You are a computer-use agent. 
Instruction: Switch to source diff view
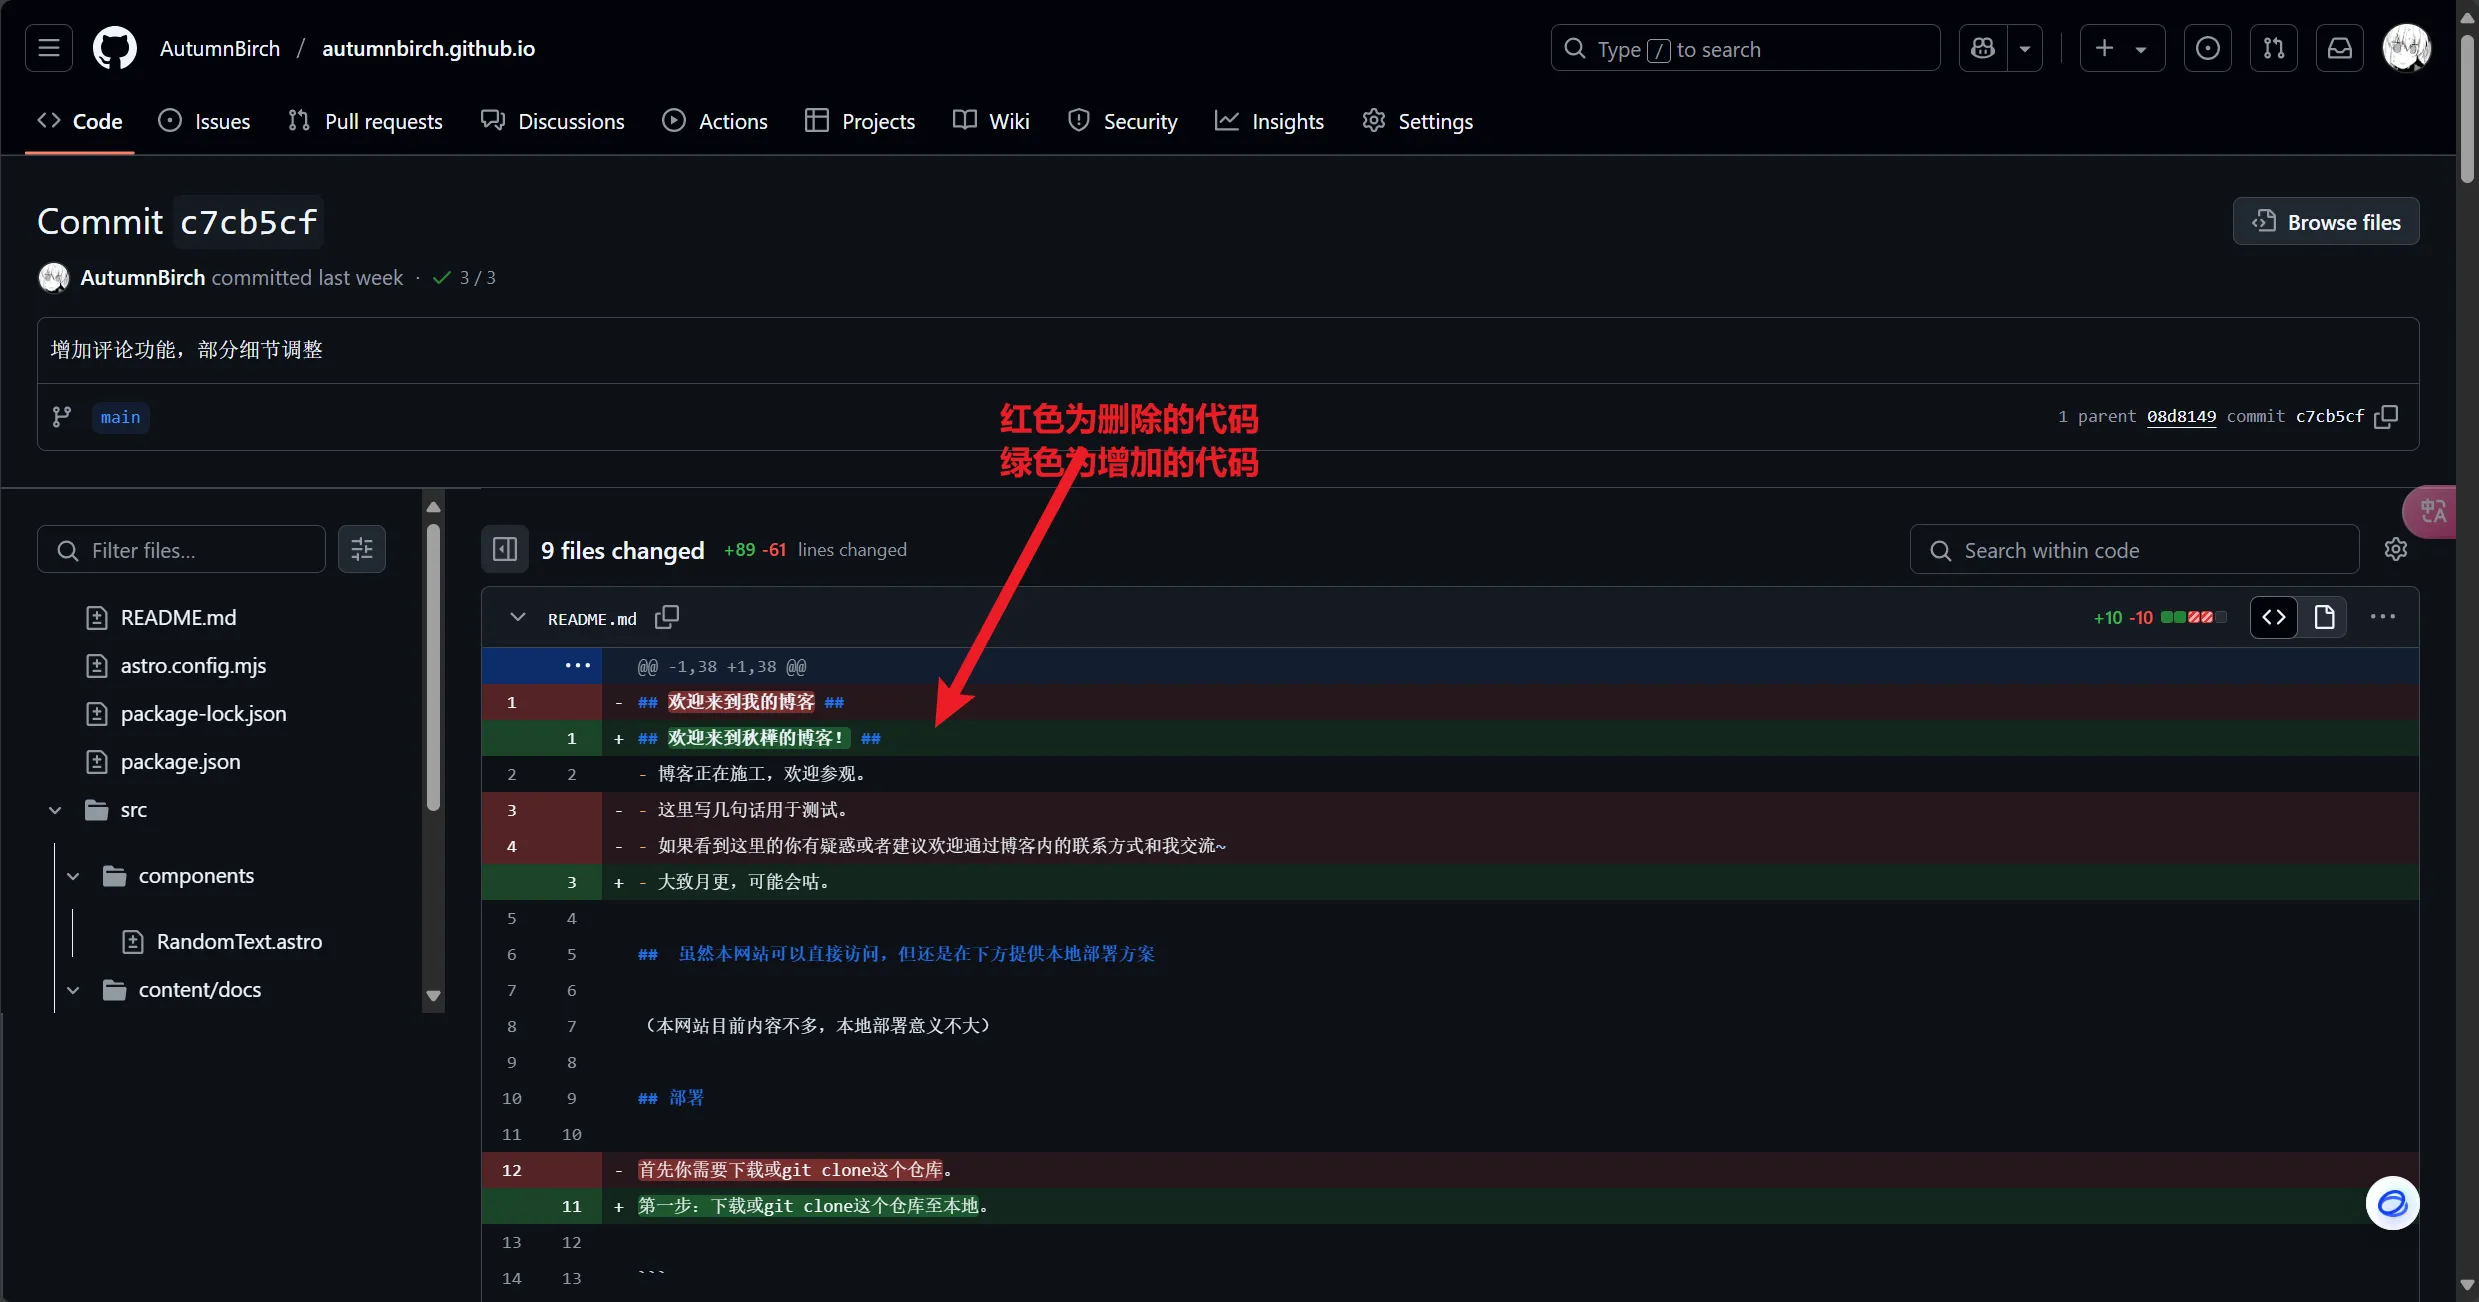click(x=2274, y=617)
